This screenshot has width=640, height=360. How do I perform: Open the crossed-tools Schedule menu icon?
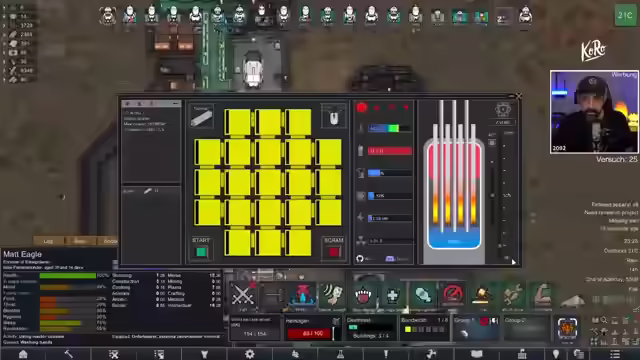click(113, 354)
